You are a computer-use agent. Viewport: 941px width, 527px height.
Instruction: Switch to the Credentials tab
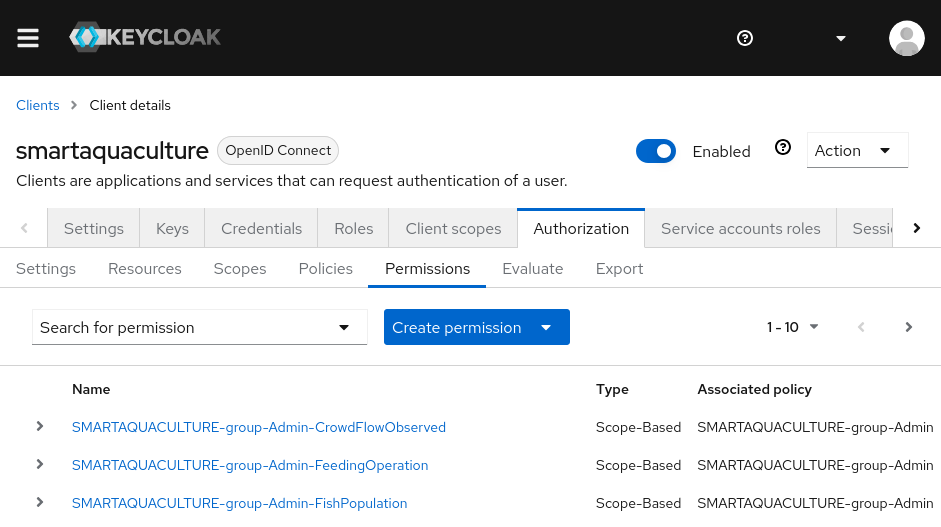click(261, 228)
